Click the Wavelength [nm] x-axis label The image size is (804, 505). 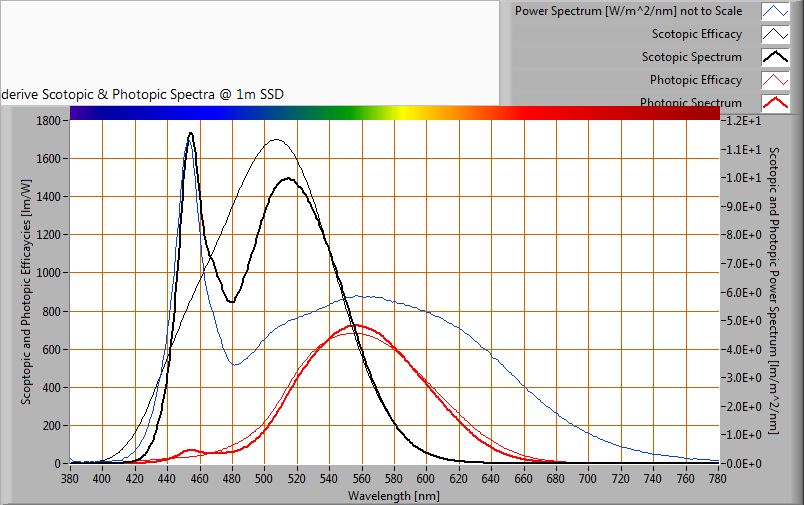point(393,495)
